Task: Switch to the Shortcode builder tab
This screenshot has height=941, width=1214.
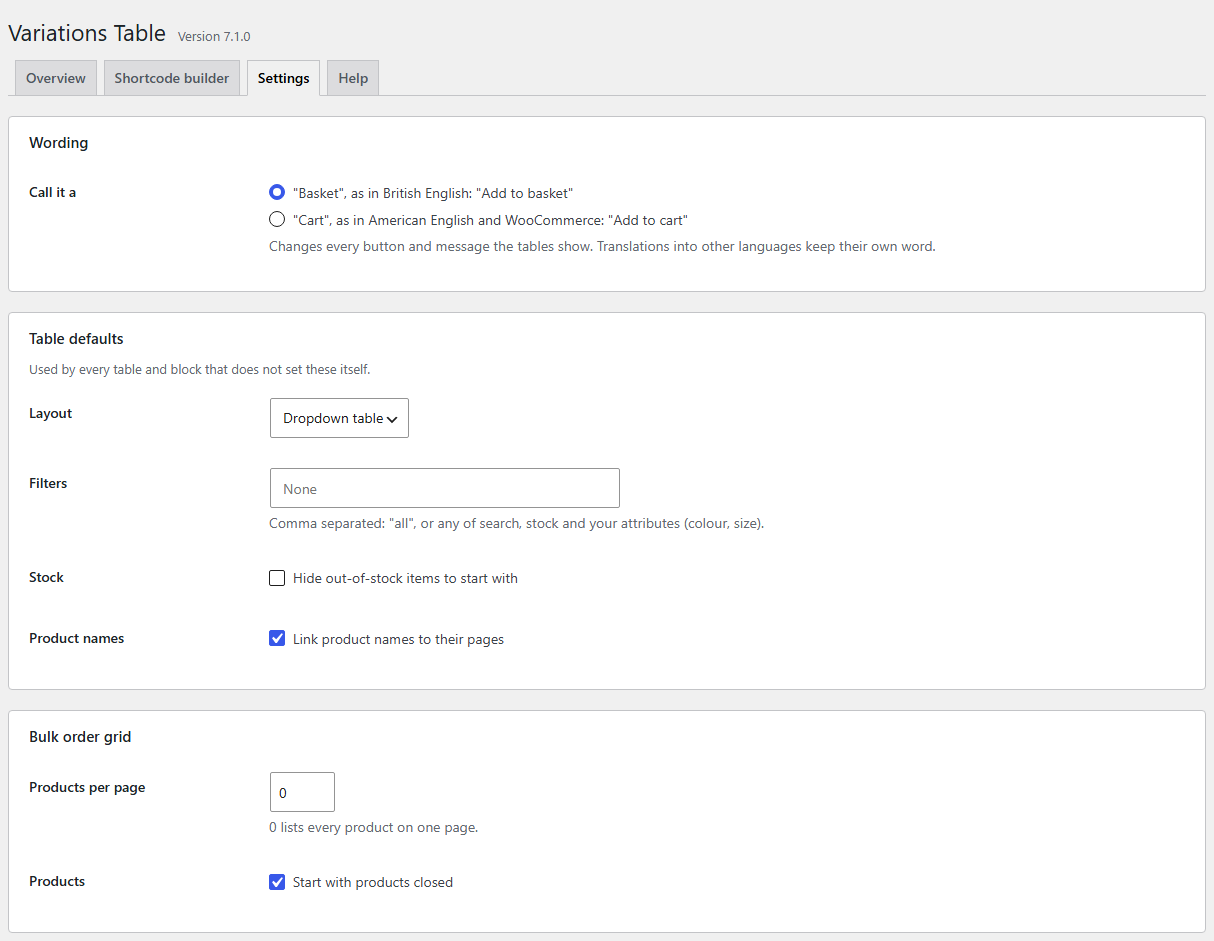Action: tap(172, 78)
